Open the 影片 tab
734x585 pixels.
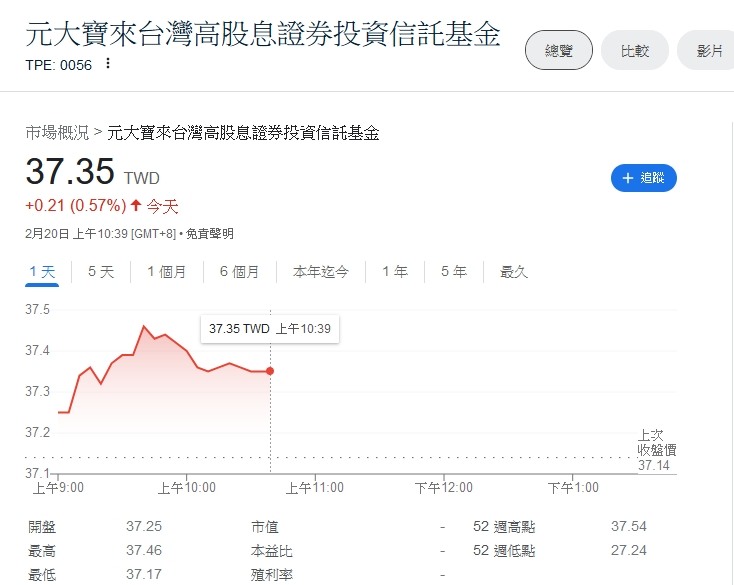707,50
